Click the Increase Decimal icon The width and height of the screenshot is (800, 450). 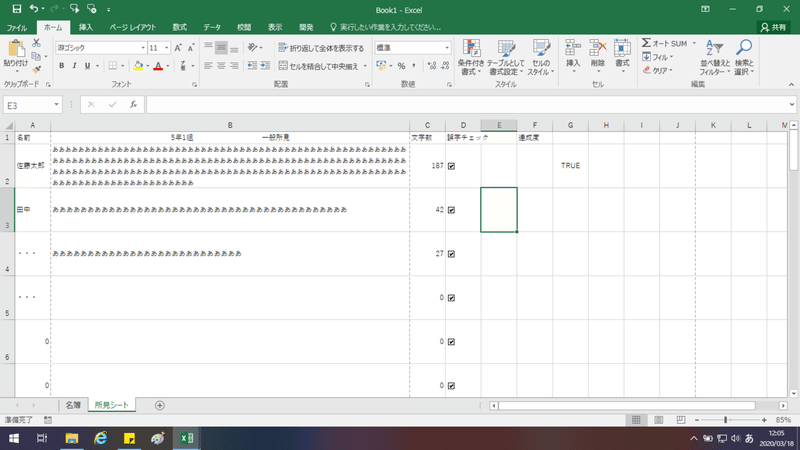click(x=432, y=66)
